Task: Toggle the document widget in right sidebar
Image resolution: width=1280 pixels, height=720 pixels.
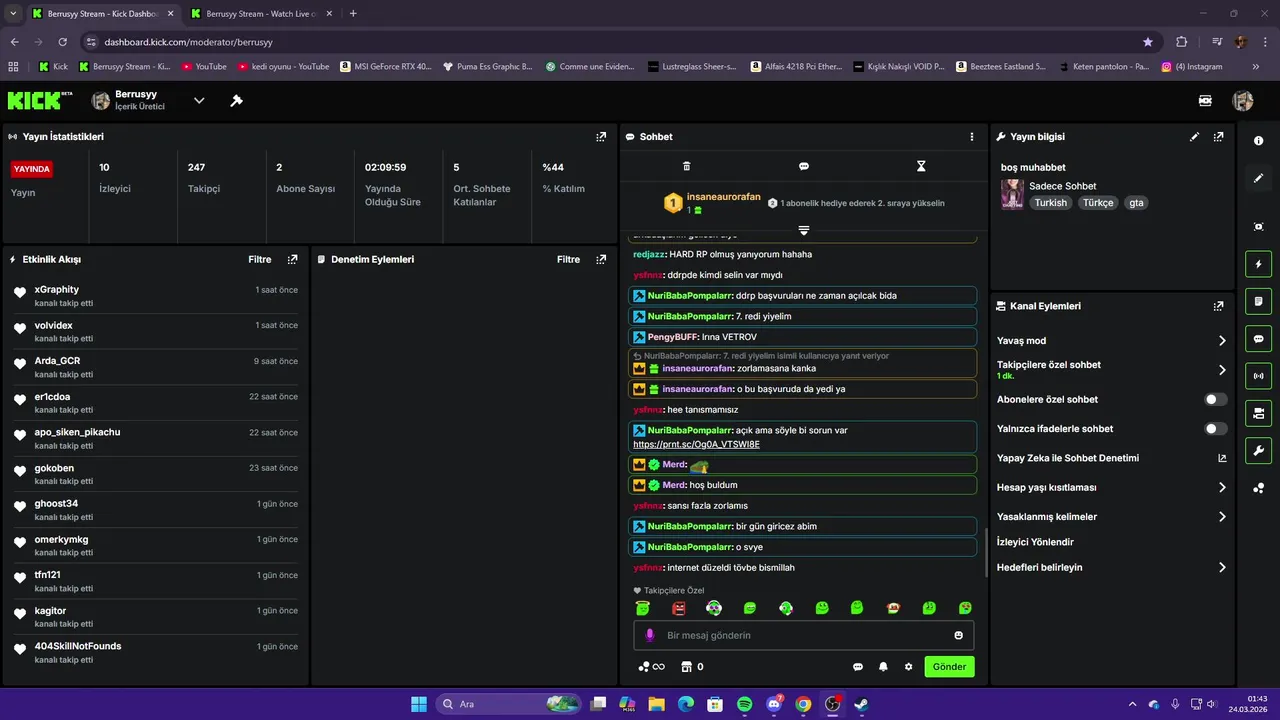Action: pyautogui.click(x=1258, y=301)
